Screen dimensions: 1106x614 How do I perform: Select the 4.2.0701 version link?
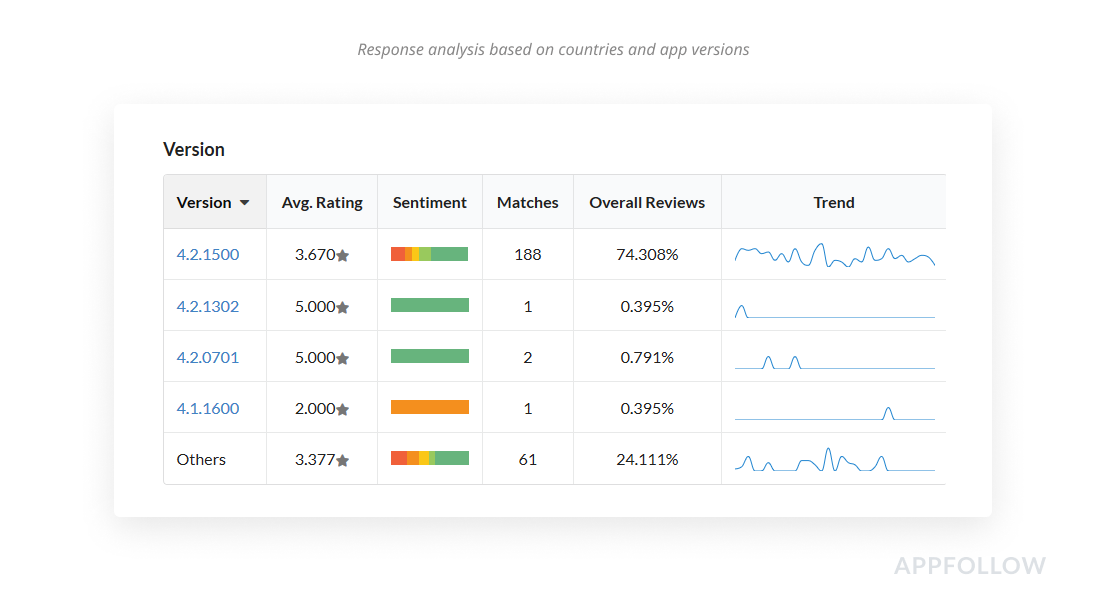(x=208, y=357)
